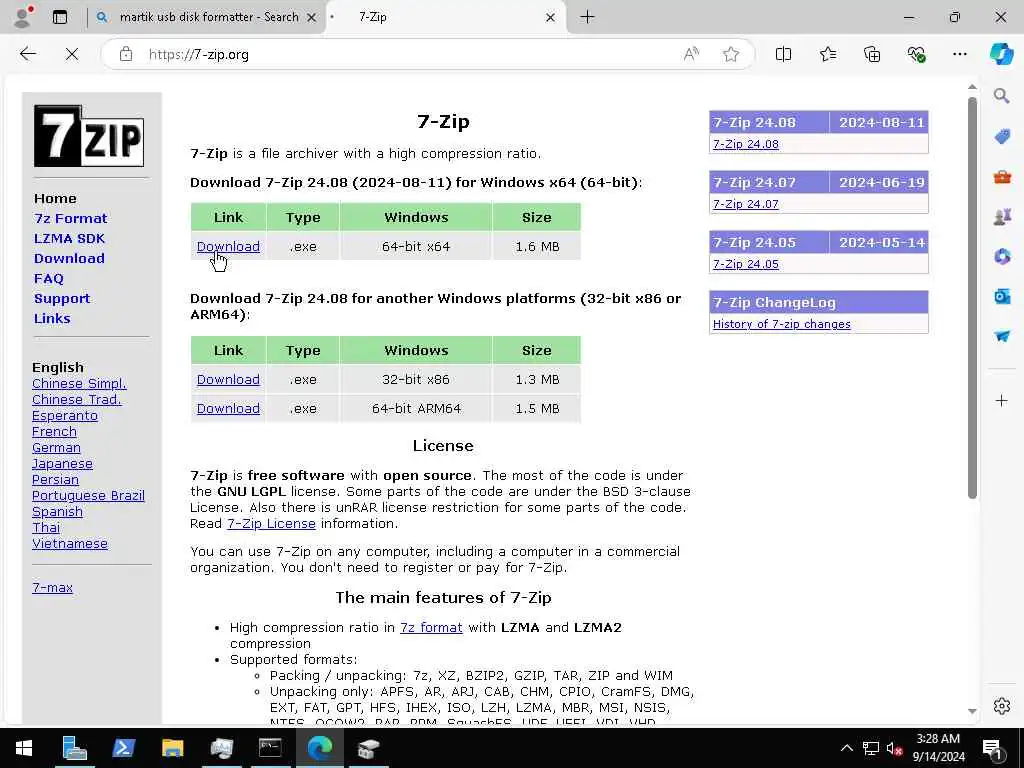The image size is (1024, 768).
Task: Click the page vertical scrollbar thumb
Action: (972, 298)
